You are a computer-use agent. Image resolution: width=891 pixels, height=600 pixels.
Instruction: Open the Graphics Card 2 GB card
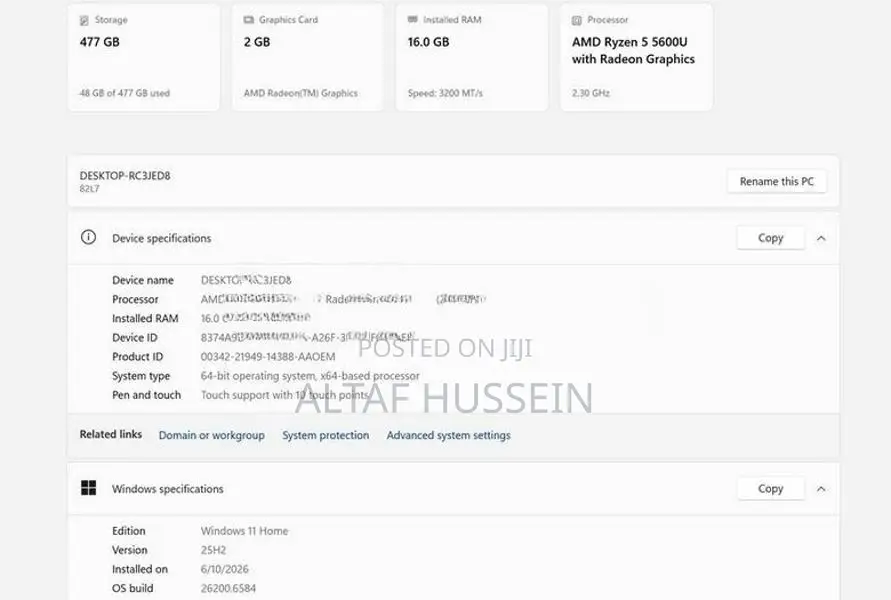(307, 57)
